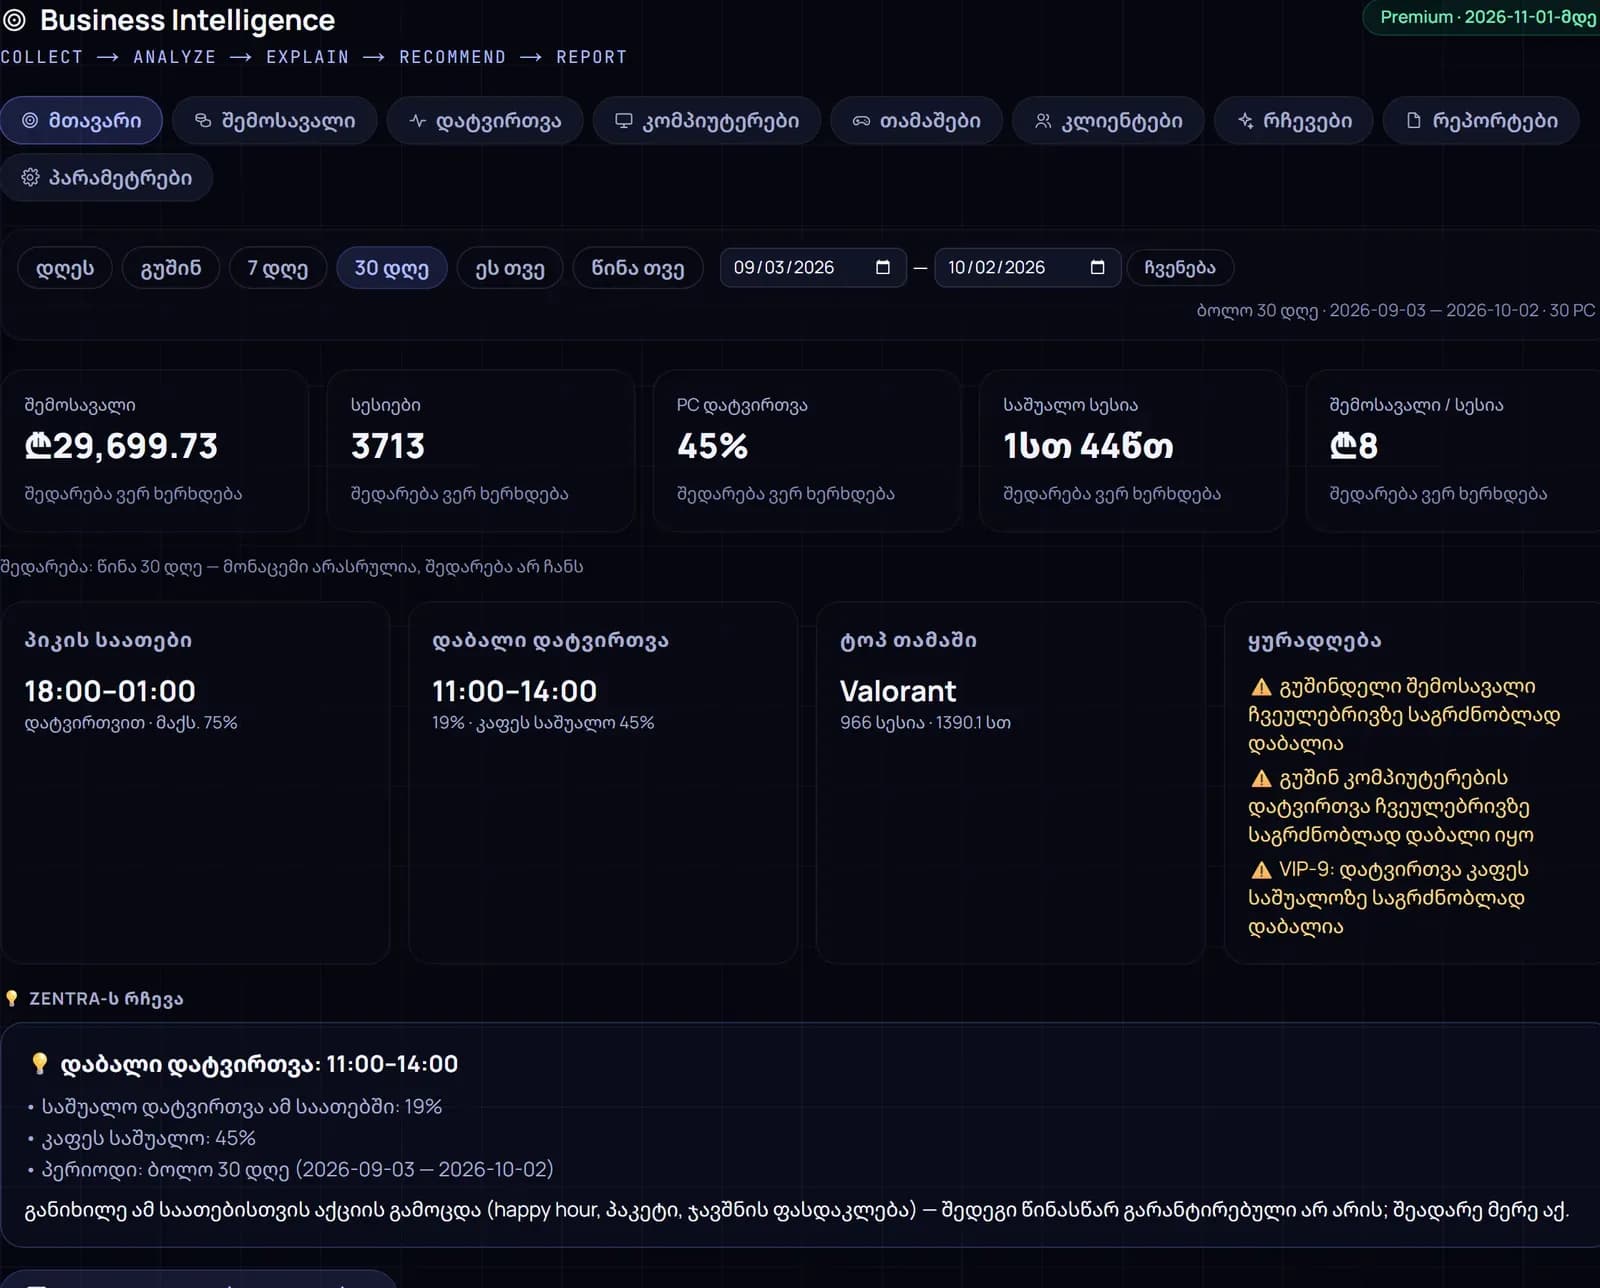Switch to the დატვირთვა tab
The image size is (1600, 1288).
click(x=485, y=121)
